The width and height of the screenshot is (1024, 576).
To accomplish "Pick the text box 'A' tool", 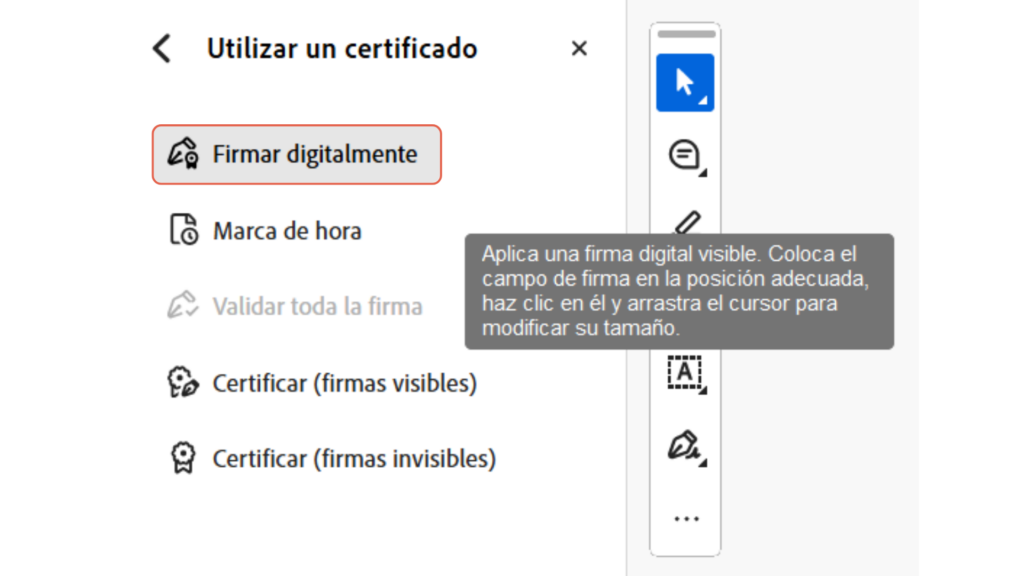I will tap(685, 372).
